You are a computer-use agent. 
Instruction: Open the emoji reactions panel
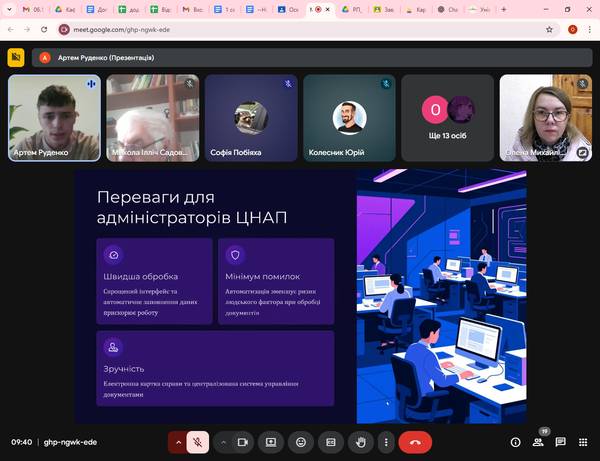point(300,441)
